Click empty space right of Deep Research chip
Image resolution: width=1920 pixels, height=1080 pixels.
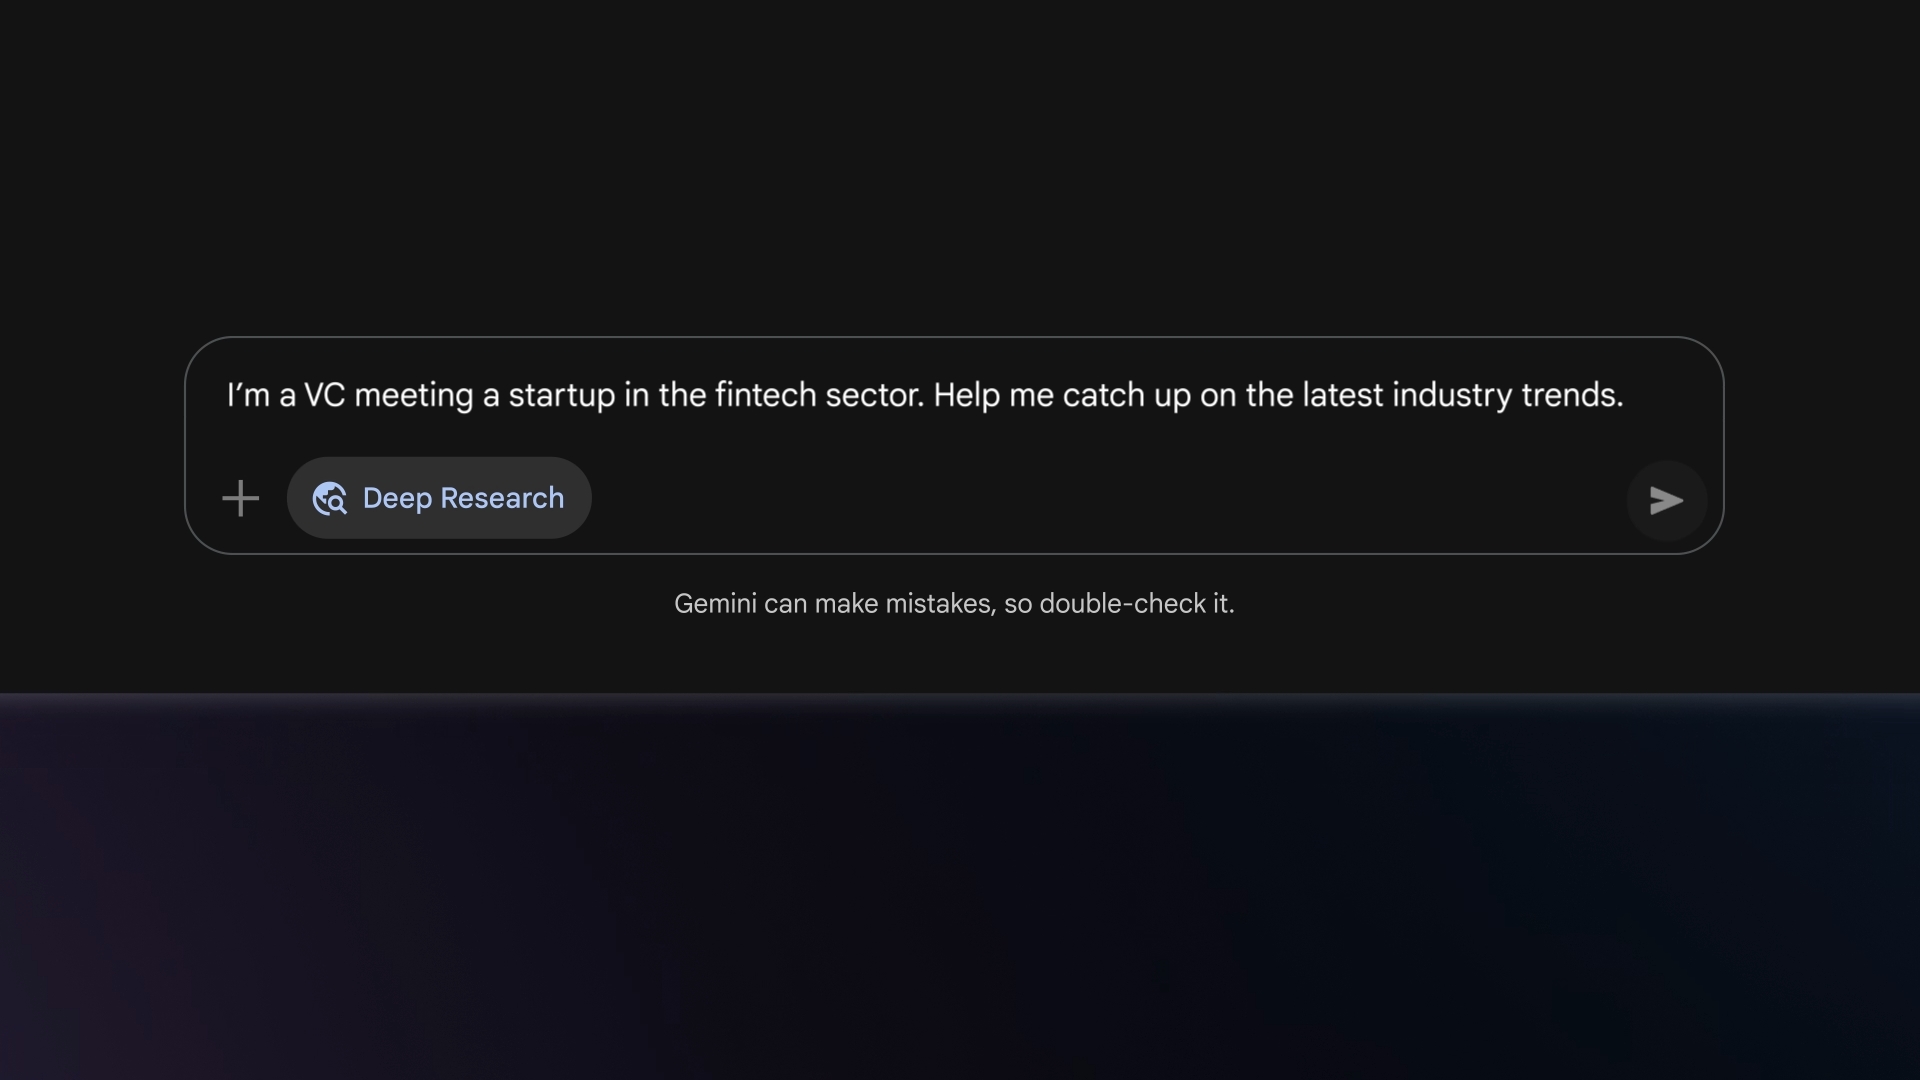click(x=1100, y=498)
